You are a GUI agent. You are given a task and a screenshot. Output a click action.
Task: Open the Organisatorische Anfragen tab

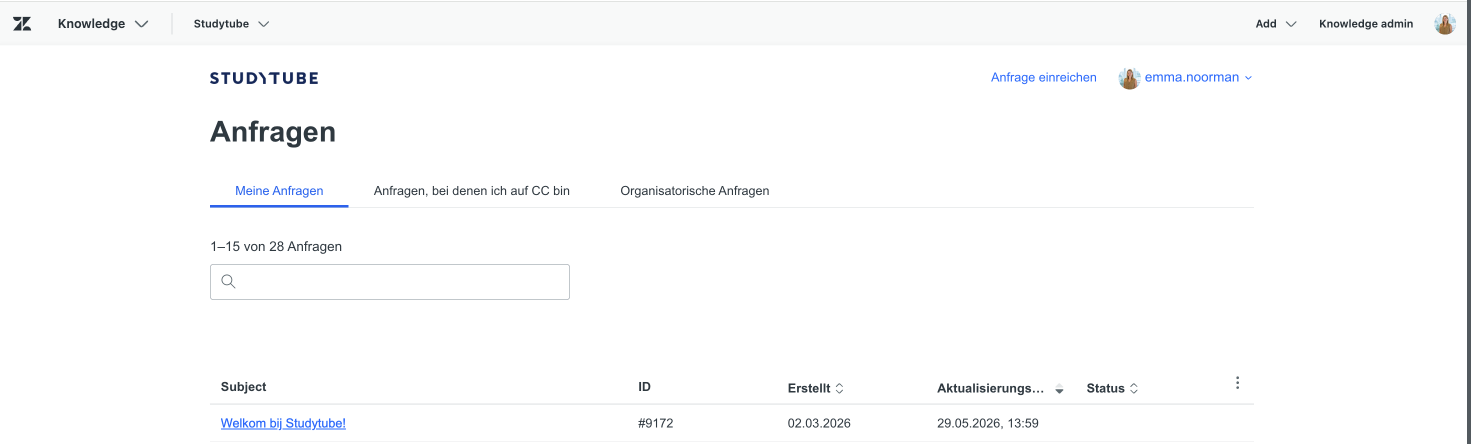[x=695, y=190]
